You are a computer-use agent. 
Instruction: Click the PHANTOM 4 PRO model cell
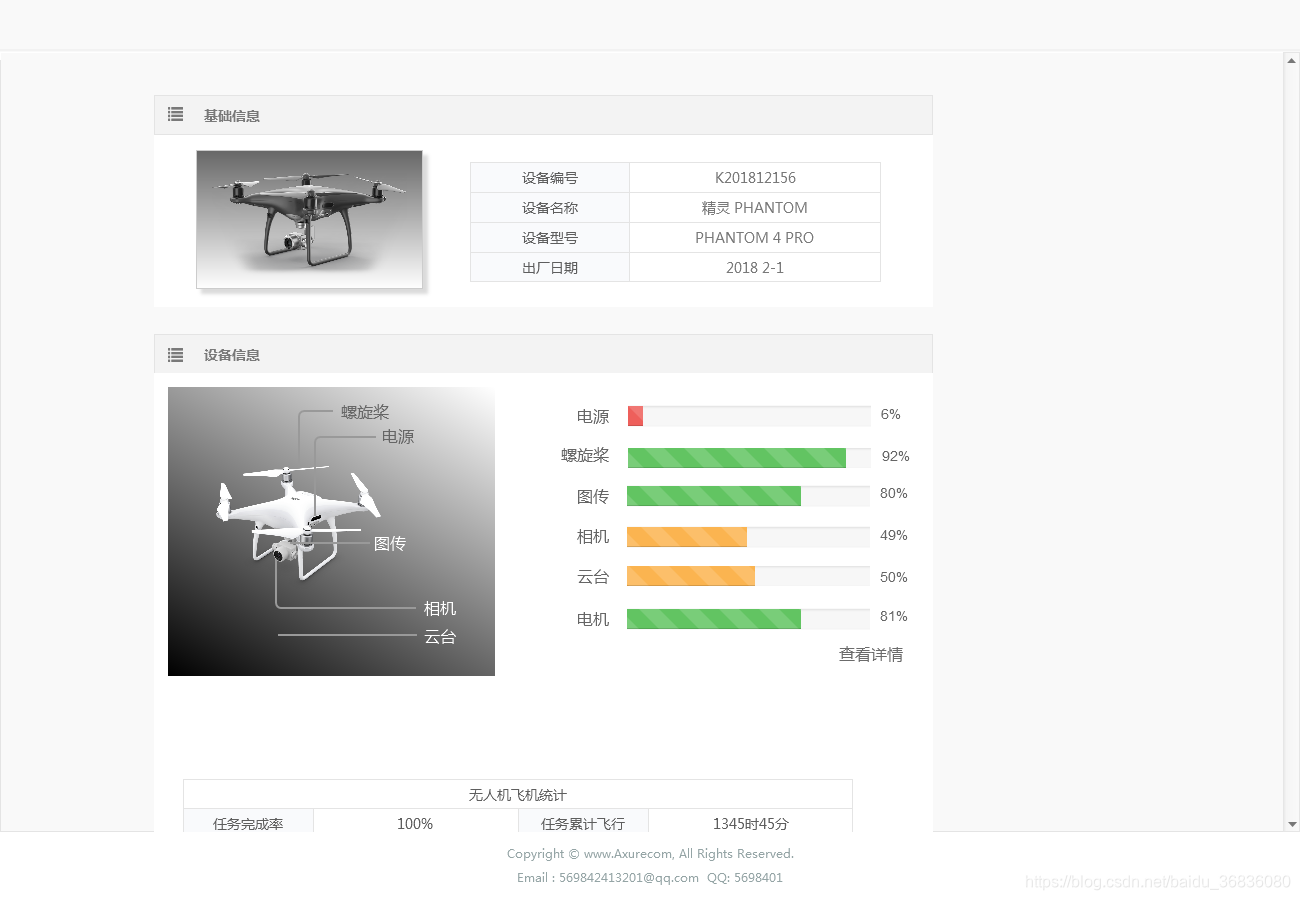755,238
